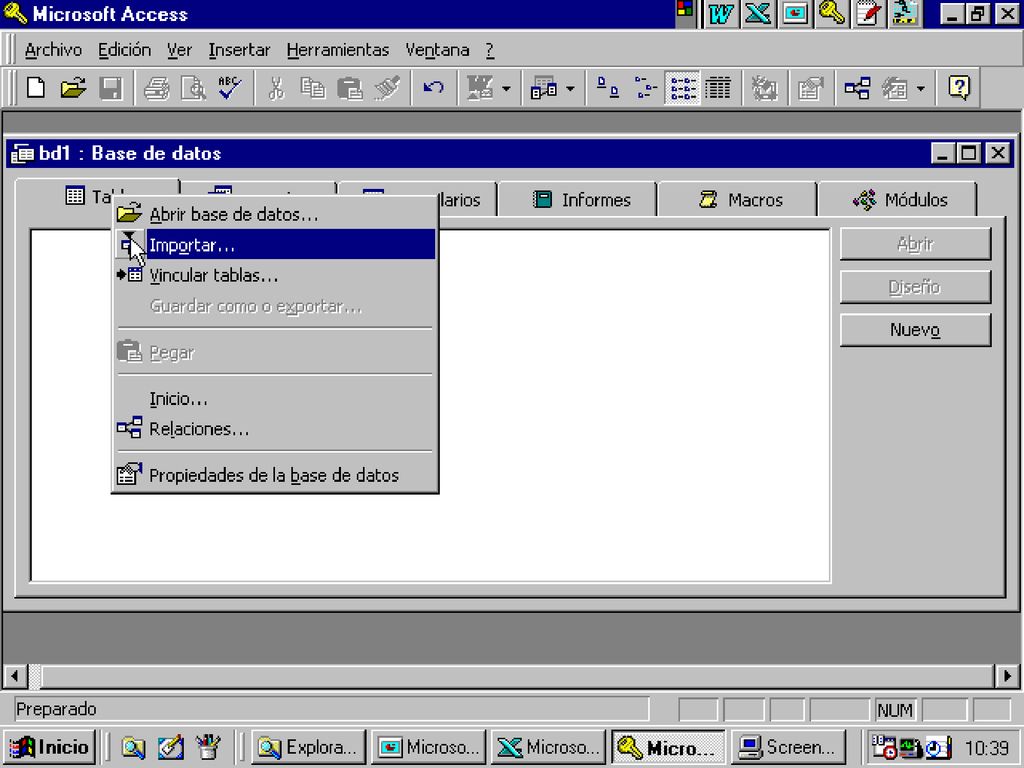Click the Print icon in the toolbar
The image size is (1024, 768).
coord(157,88)
